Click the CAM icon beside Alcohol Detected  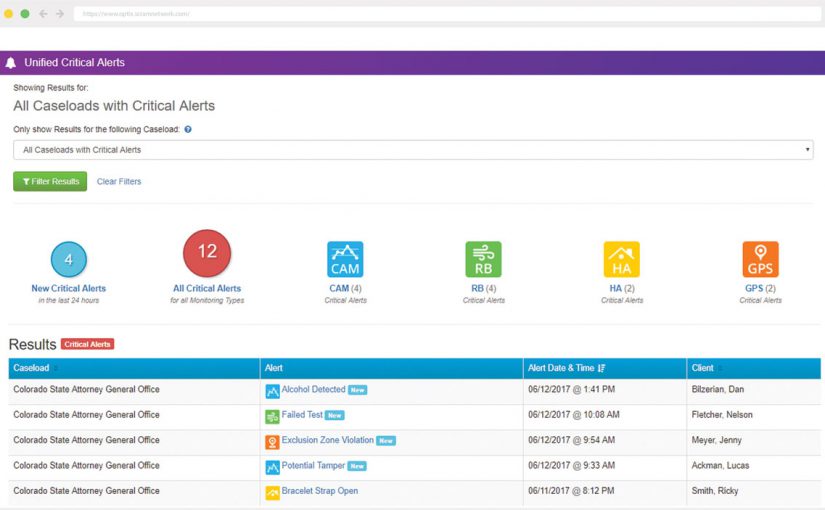(273, 392)
